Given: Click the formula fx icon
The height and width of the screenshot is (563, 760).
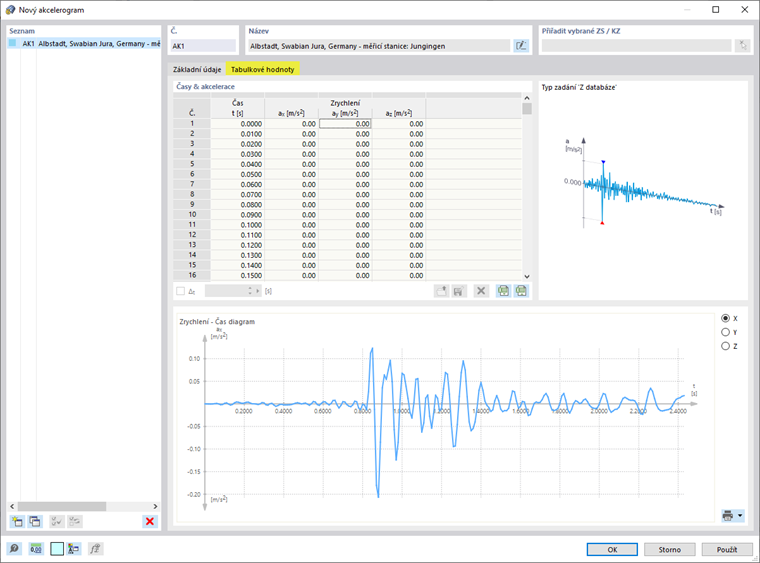Looking at the screenshot, I should 95,549.
